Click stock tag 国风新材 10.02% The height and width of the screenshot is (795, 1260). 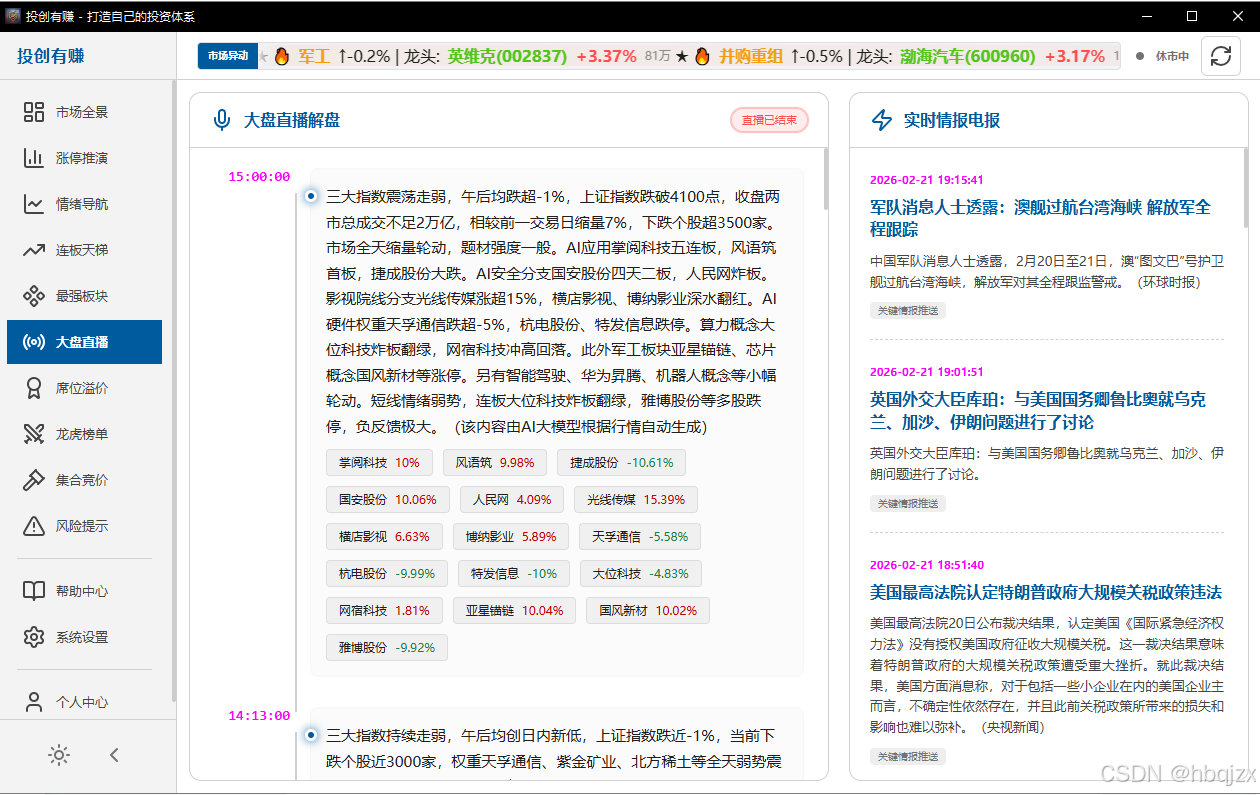point(647,610)
